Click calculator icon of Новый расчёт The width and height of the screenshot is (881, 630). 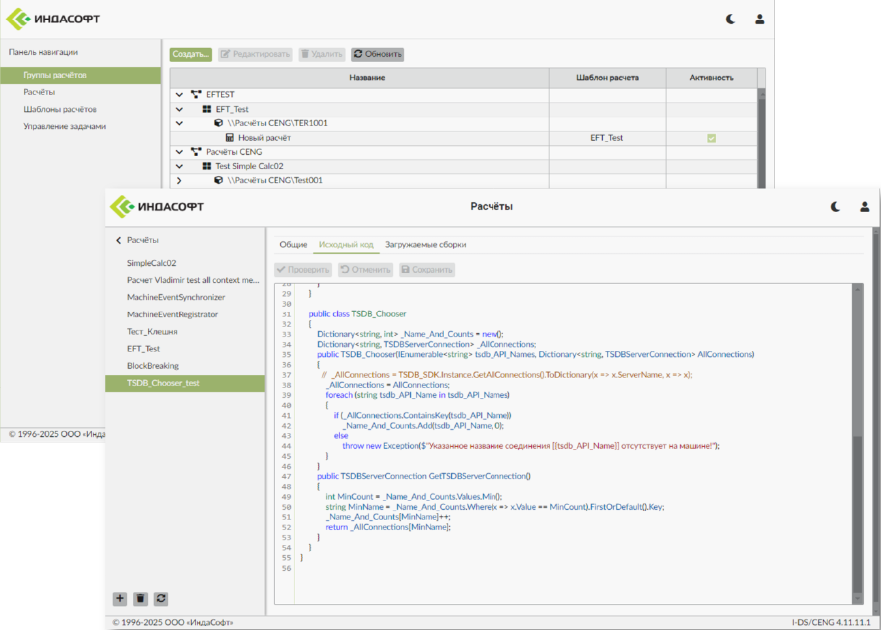tap(230, 138)
